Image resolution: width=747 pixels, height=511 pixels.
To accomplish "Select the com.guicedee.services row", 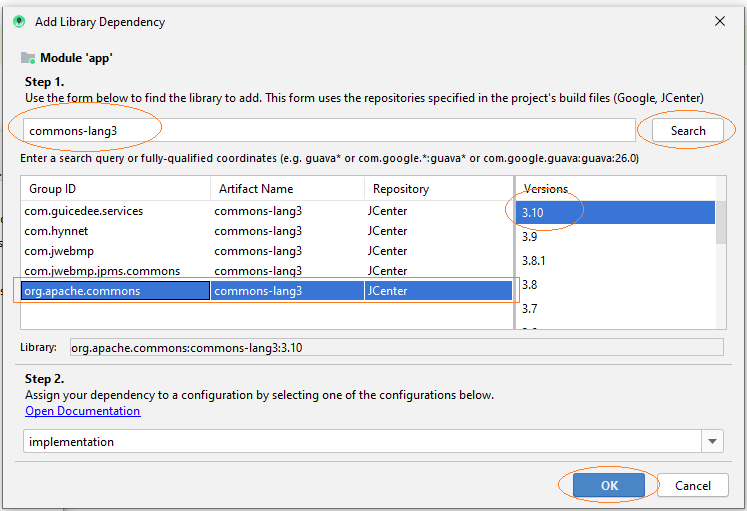I will point(266,211).
